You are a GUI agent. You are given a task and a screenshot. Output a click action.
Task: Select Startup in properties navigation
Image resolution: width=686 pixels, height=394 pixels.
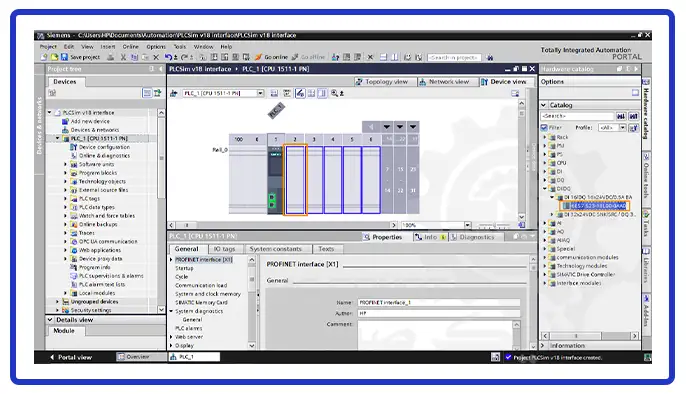click(184, 268)
